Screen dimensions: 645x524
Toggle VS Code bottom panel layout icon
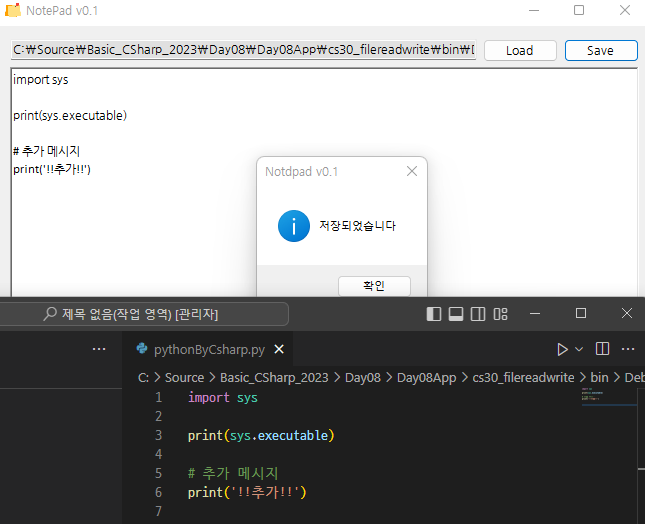456,314
